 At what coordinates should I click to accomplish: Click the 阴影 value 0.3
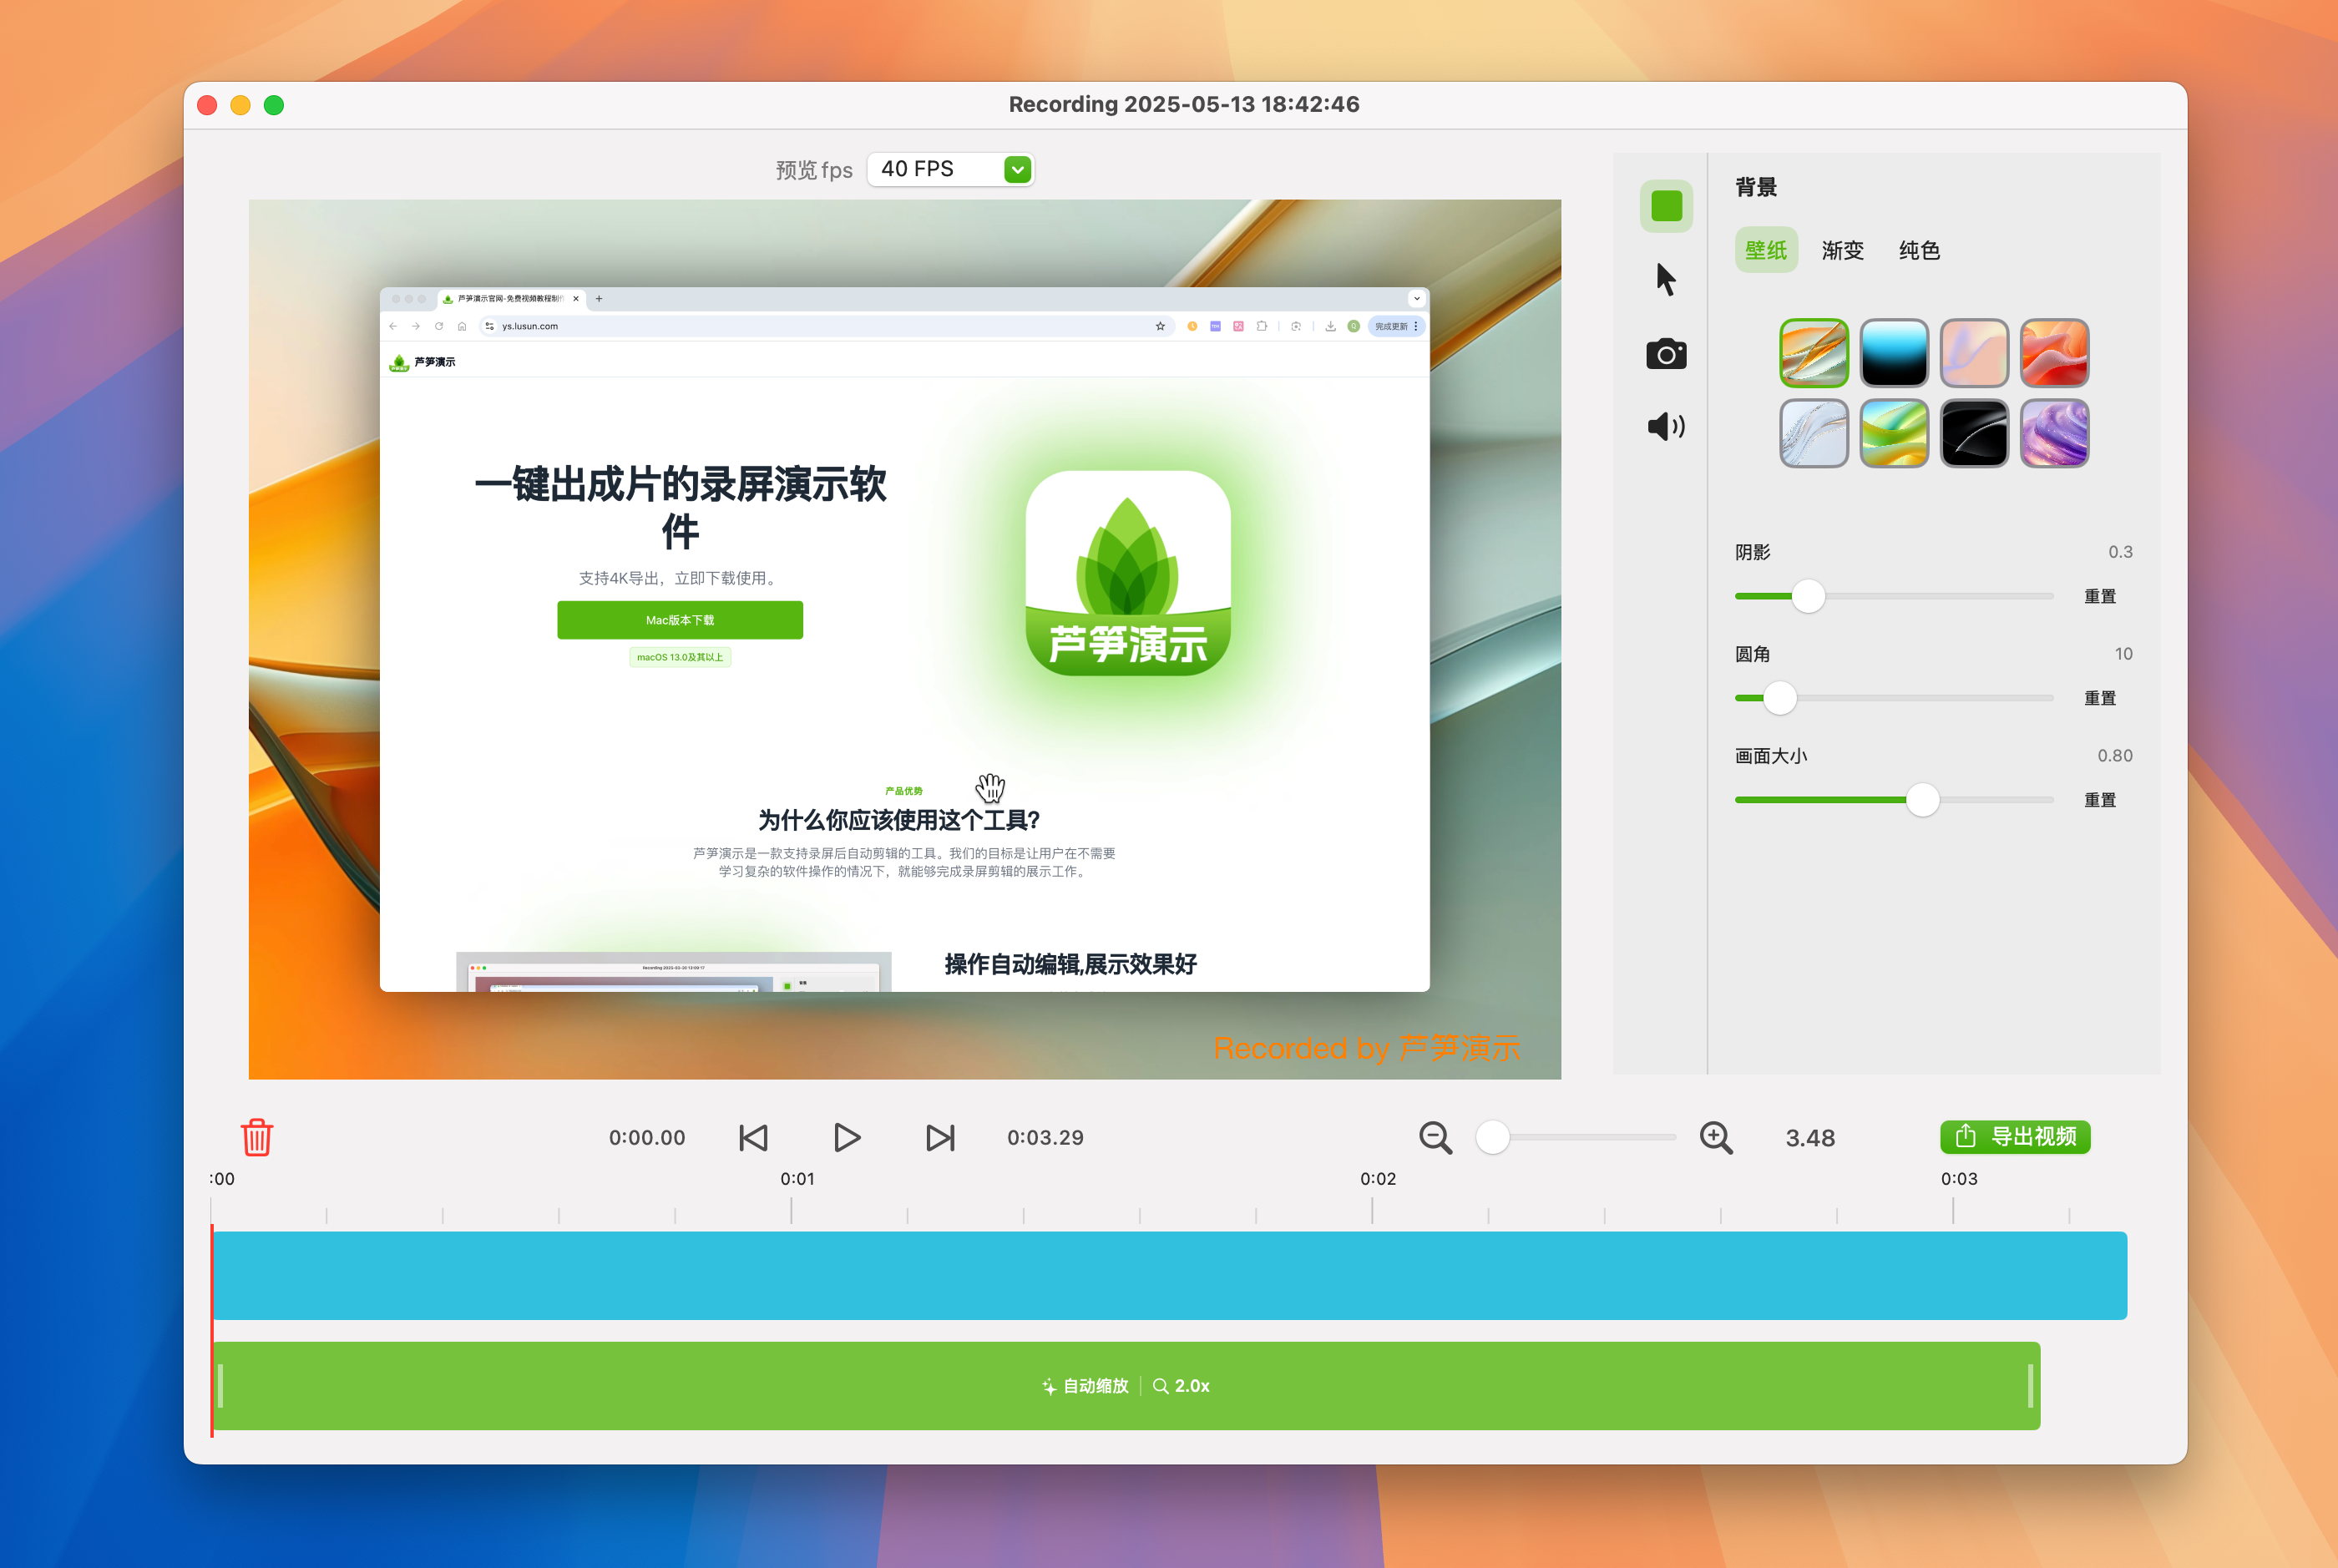point(2120,552)
